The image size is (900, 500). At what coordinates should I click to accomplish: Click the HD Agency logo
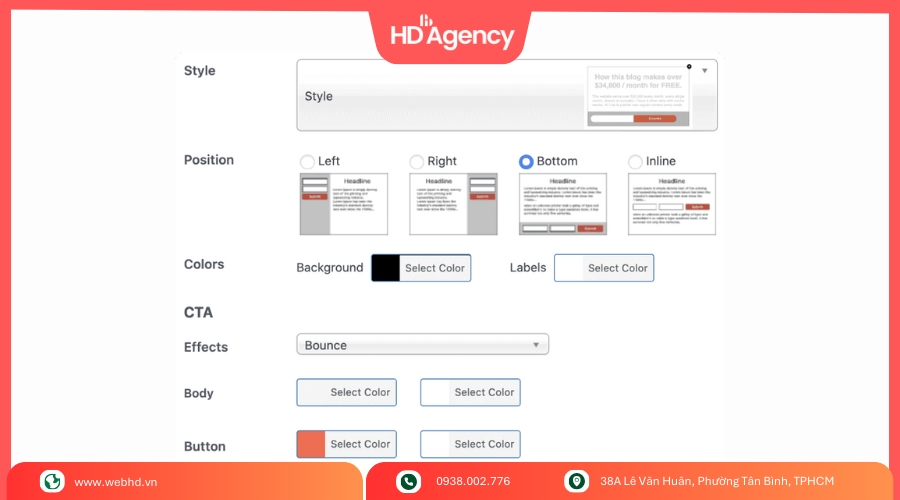pyautogui.click(x=451, y=34)
